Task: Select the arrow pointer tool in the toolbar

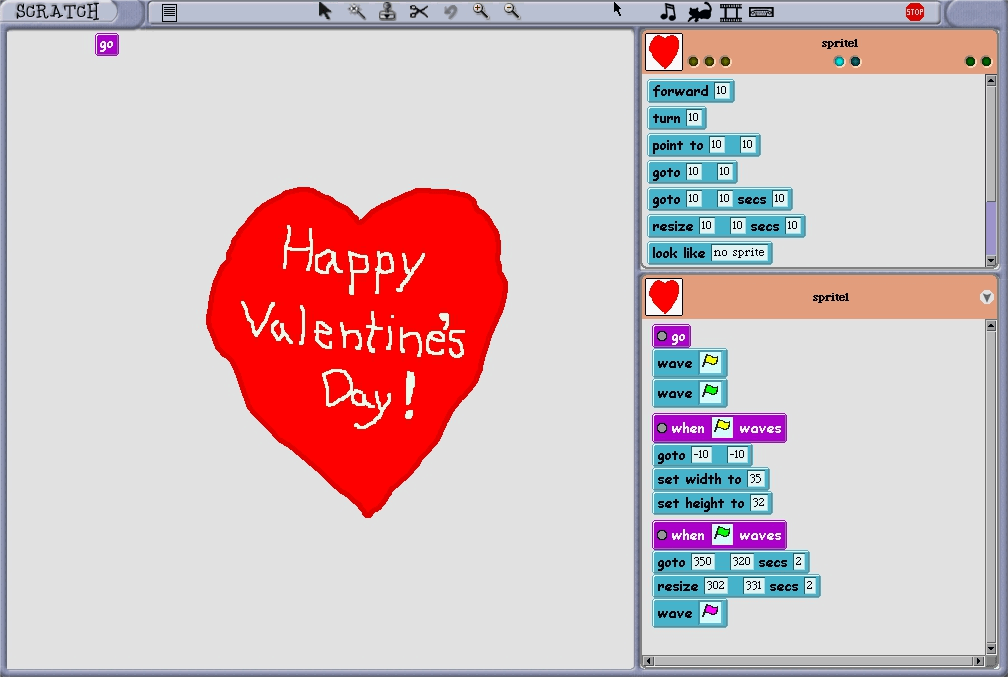Action: (x=324, y=12)
